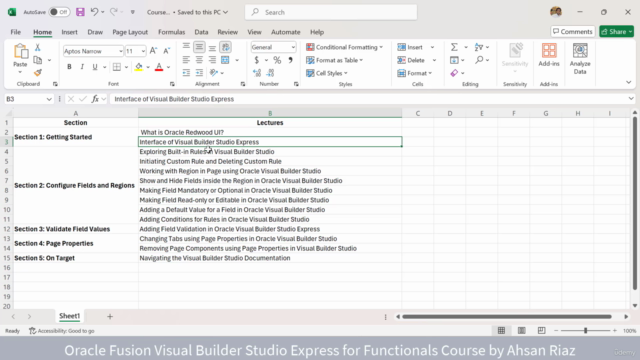Image resolution: width=640 pixels, height=360 pixels.
Task: Click the green Share button
Action: pos(616,31)
